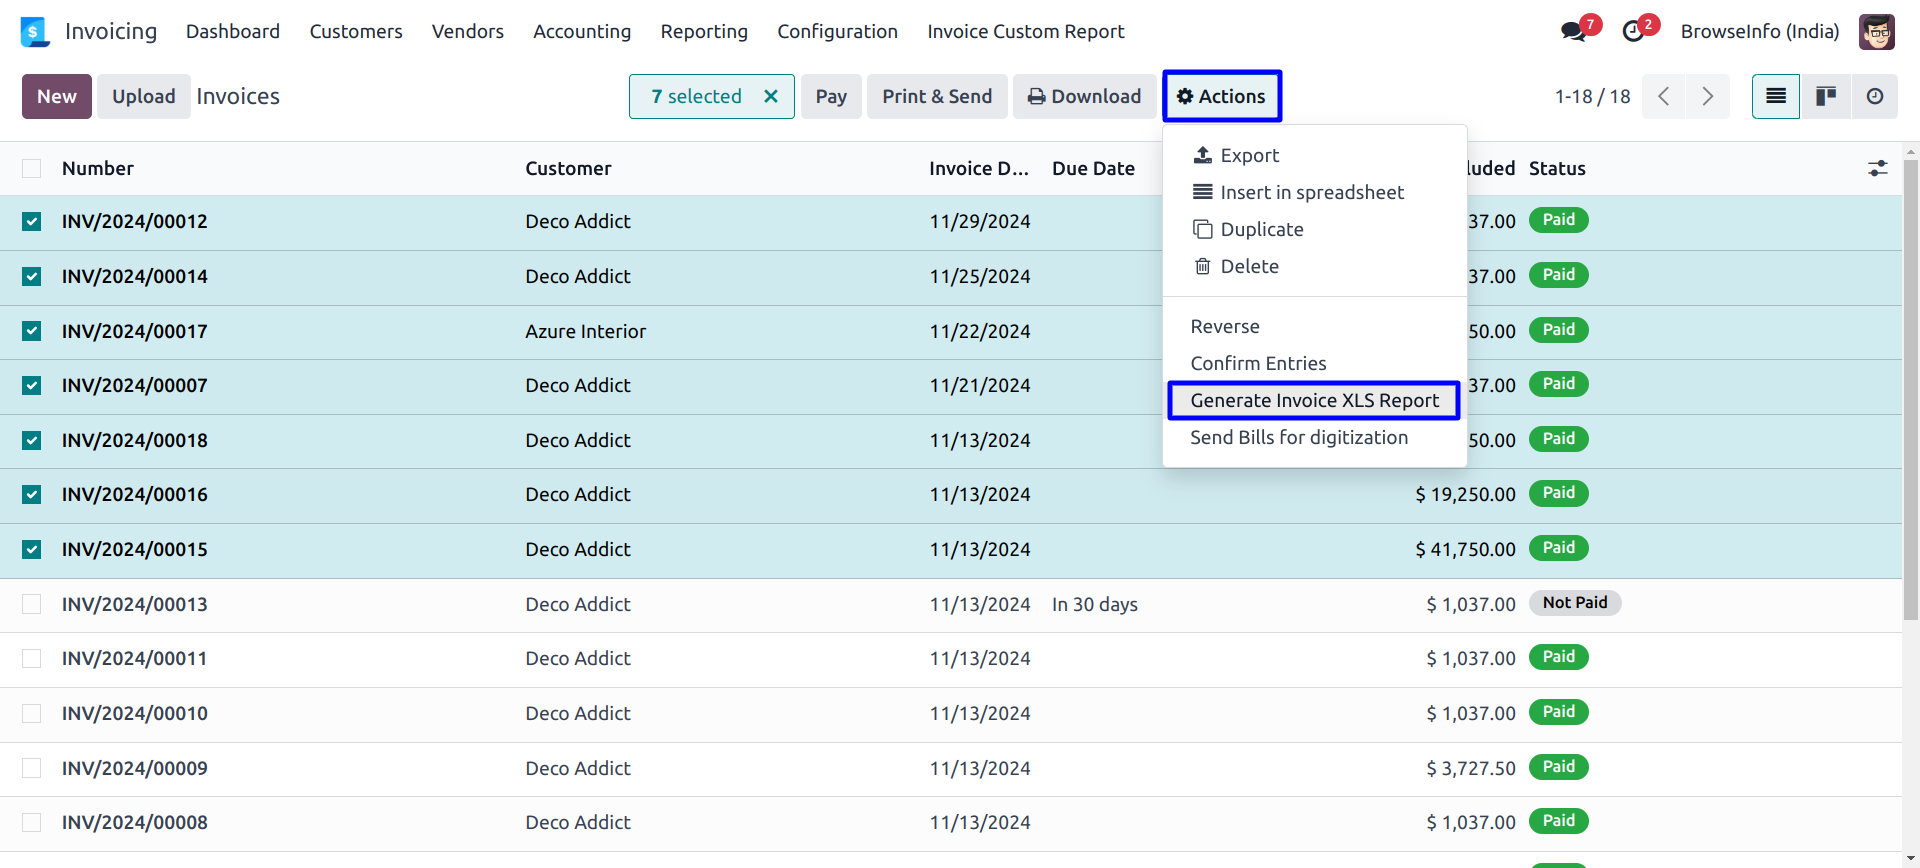The image size is (1920, 868).
Task: Expand the Configuration menu
Action: pyautogui.click(x=837, y=32)
